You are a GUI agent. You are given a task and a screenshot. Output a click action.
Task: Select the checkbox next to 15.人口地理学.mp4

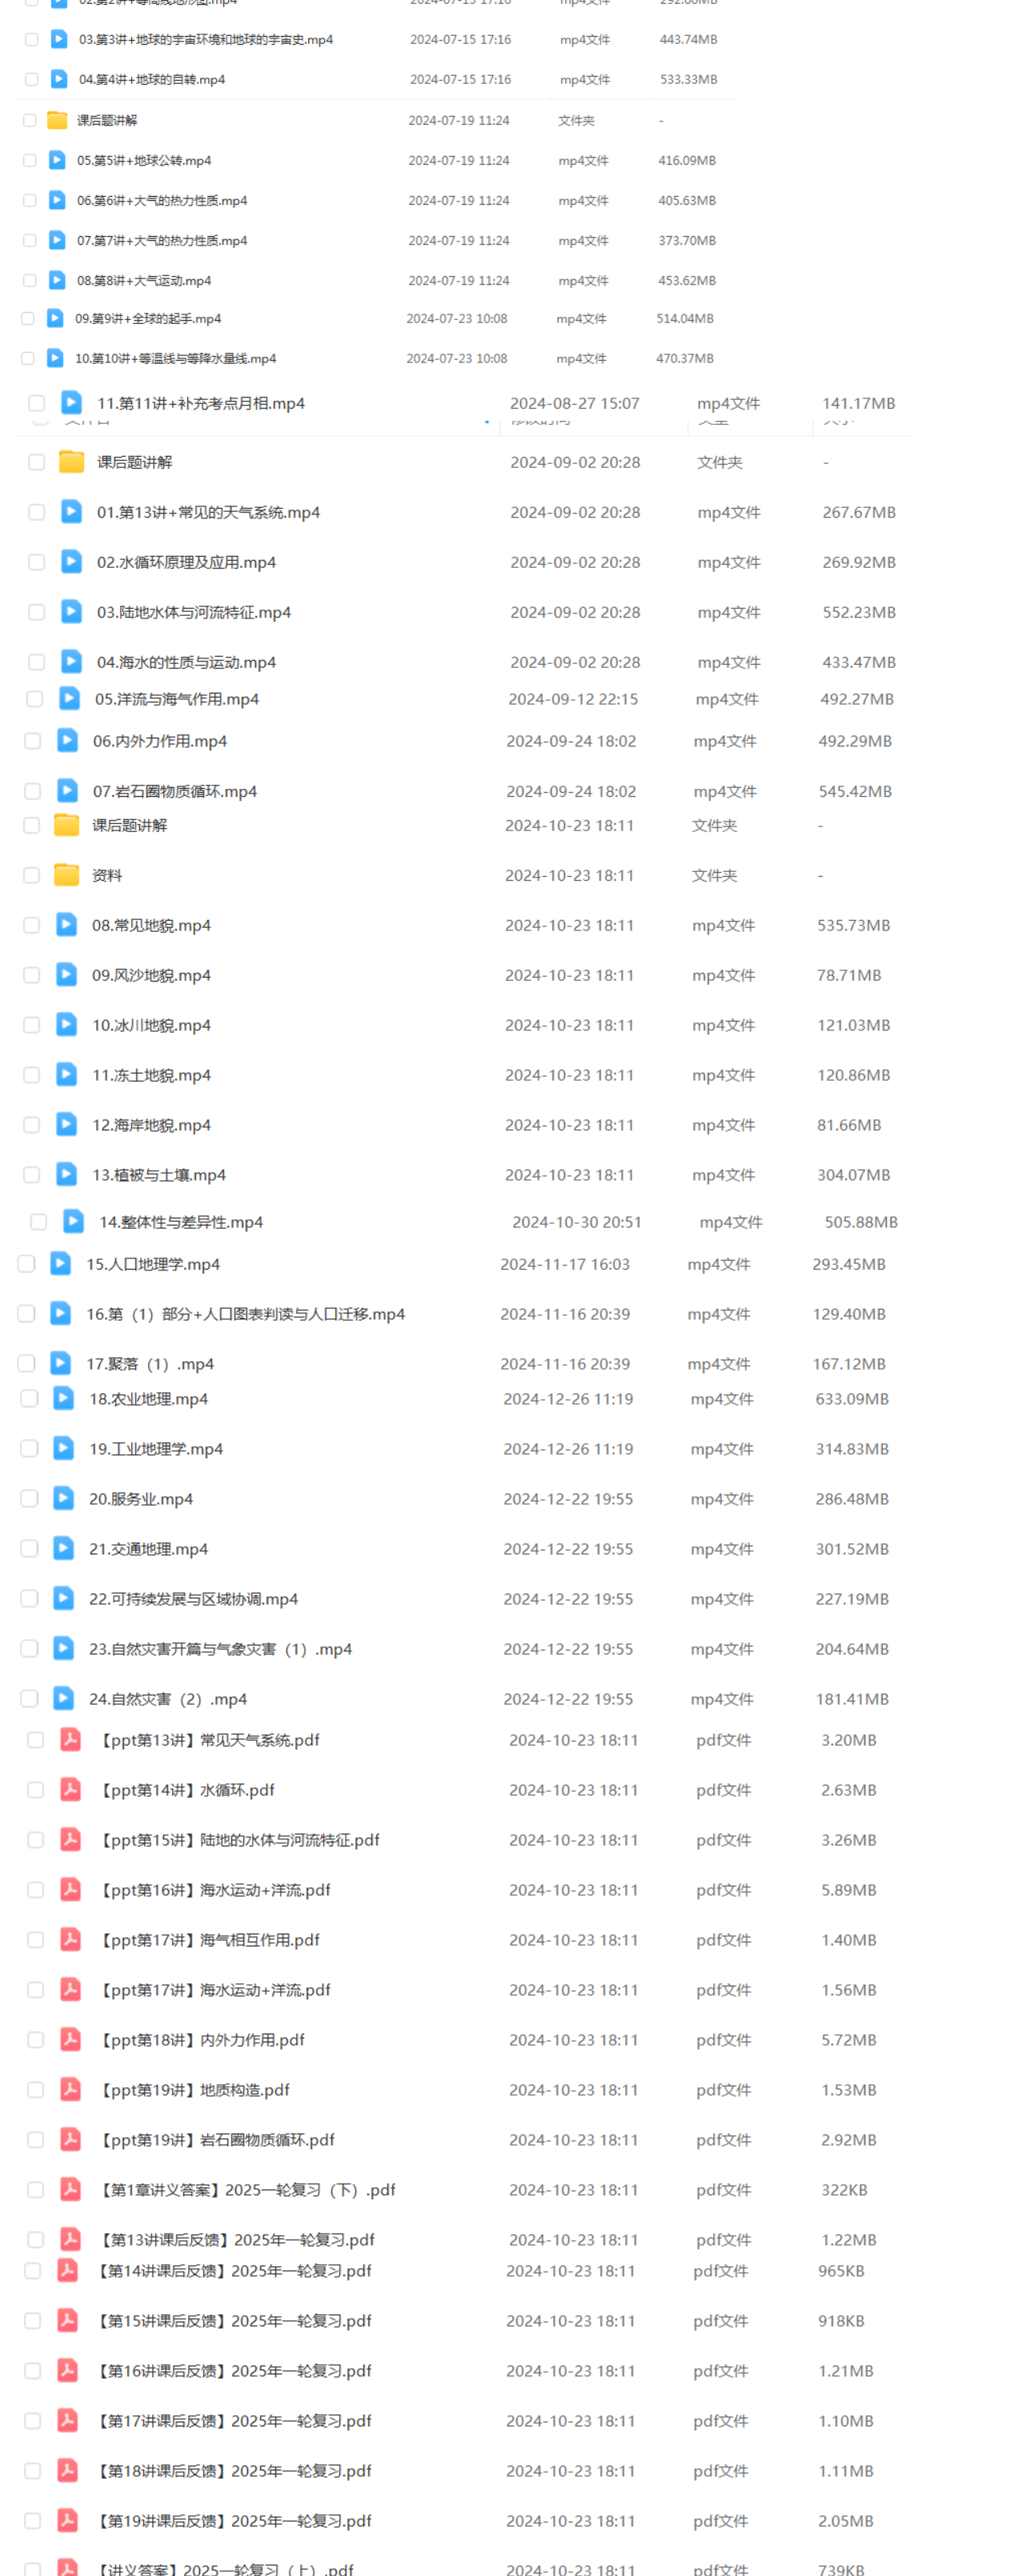point(26,1264)
